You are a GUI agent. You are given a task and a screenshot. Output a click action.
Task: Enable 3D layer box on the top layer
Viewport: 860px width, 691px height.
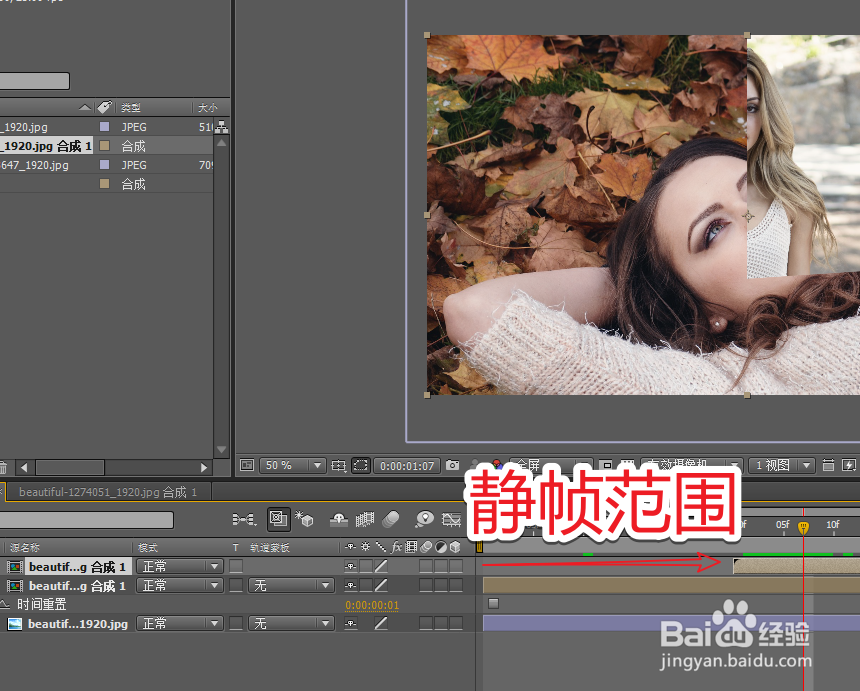(x=456, y=566)
